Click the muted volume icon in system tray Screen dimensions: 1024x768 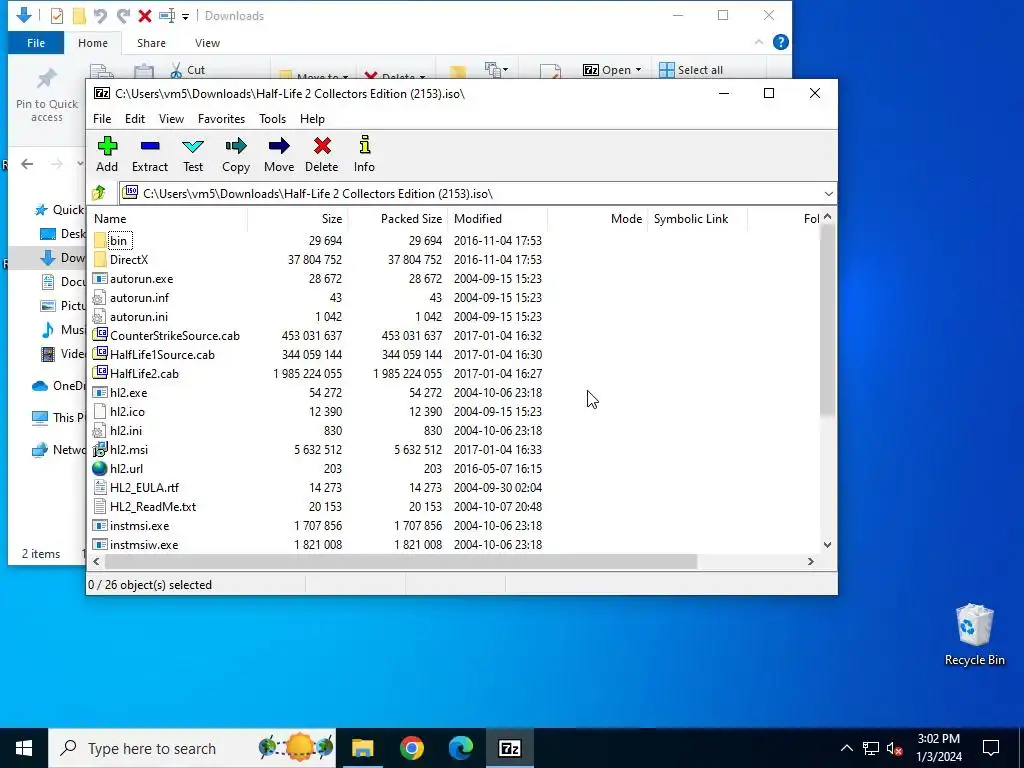pos(894,748)
